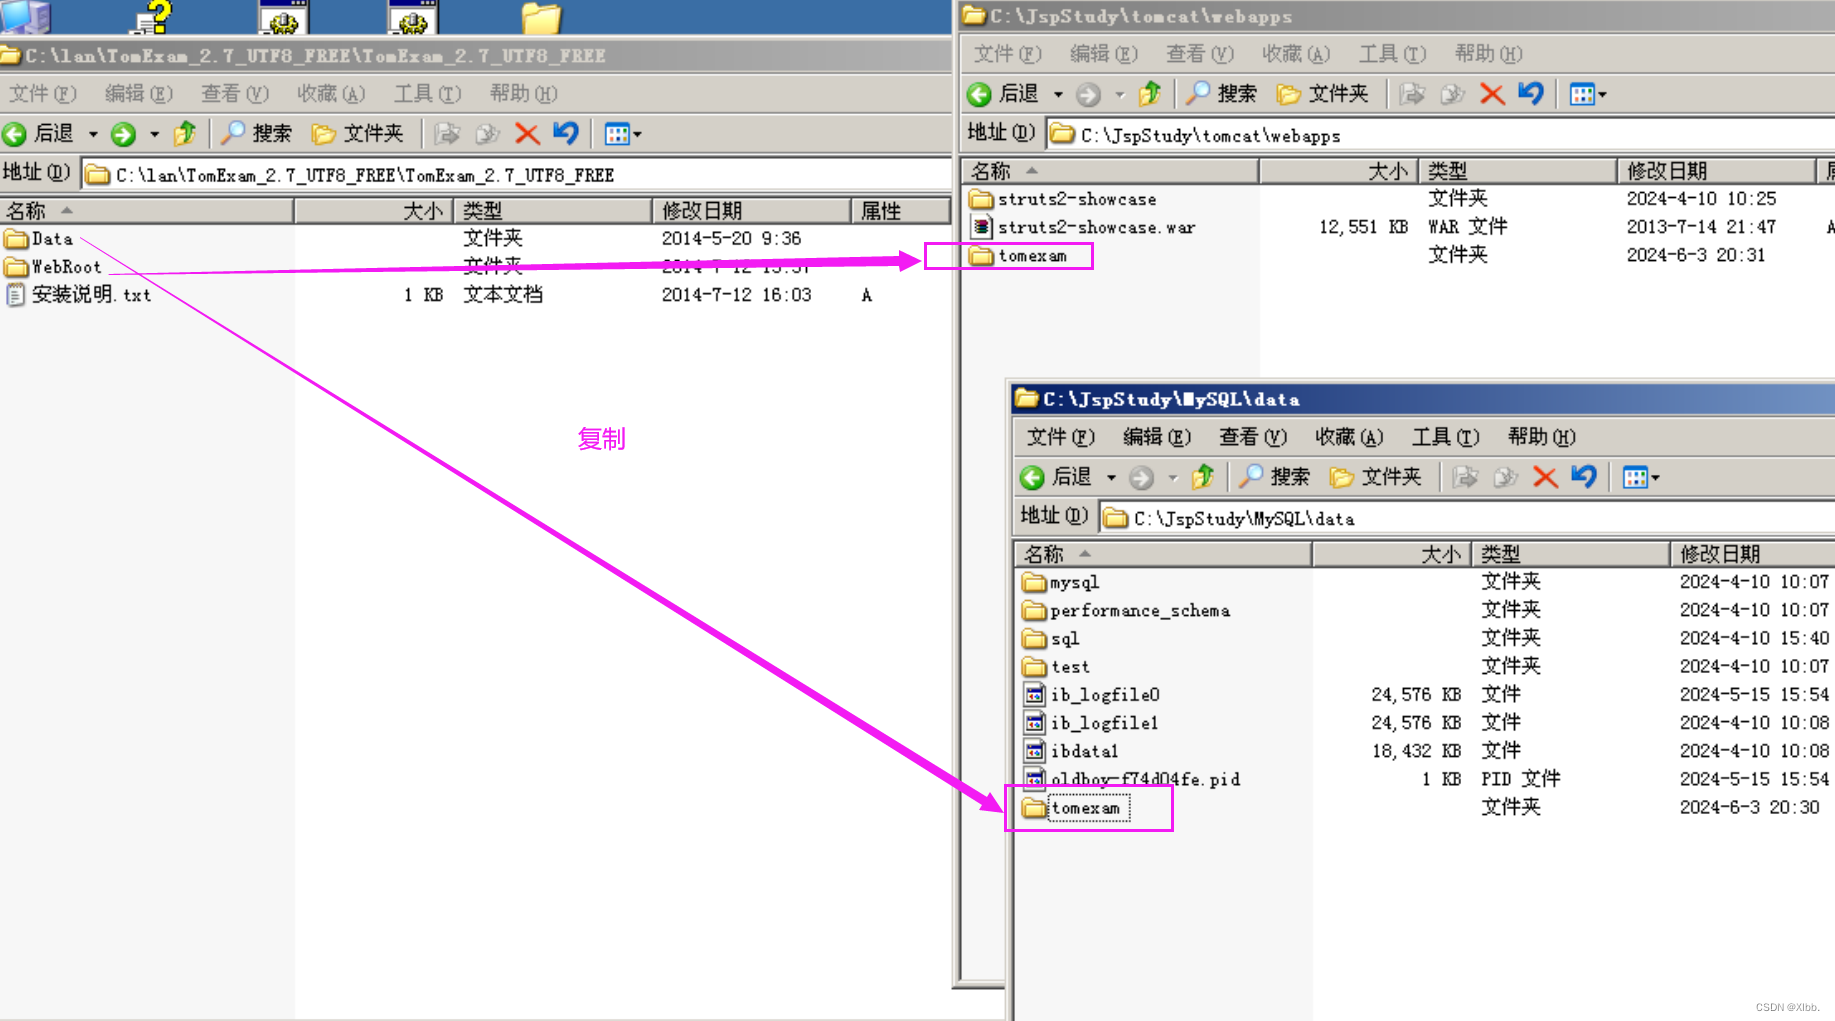Select ib_logfile0 file
Screen dimensions: 1835x1021
click(x=1092, y=694)
